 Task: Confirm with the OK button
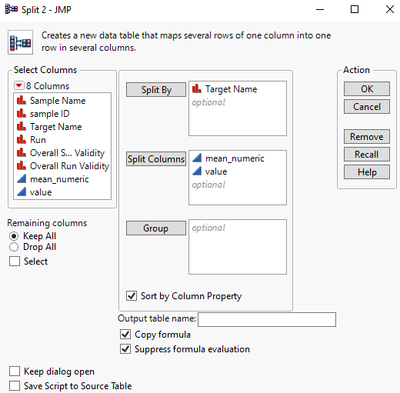(367, 89)
